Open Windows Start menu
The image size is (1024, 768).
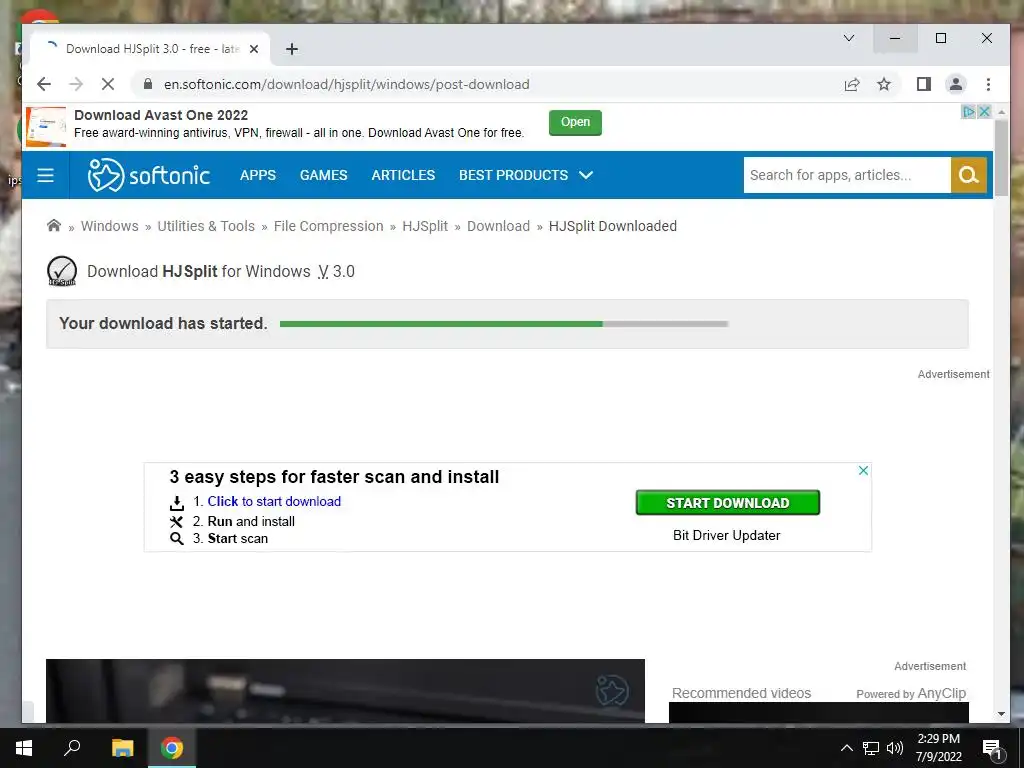[24, 748]
